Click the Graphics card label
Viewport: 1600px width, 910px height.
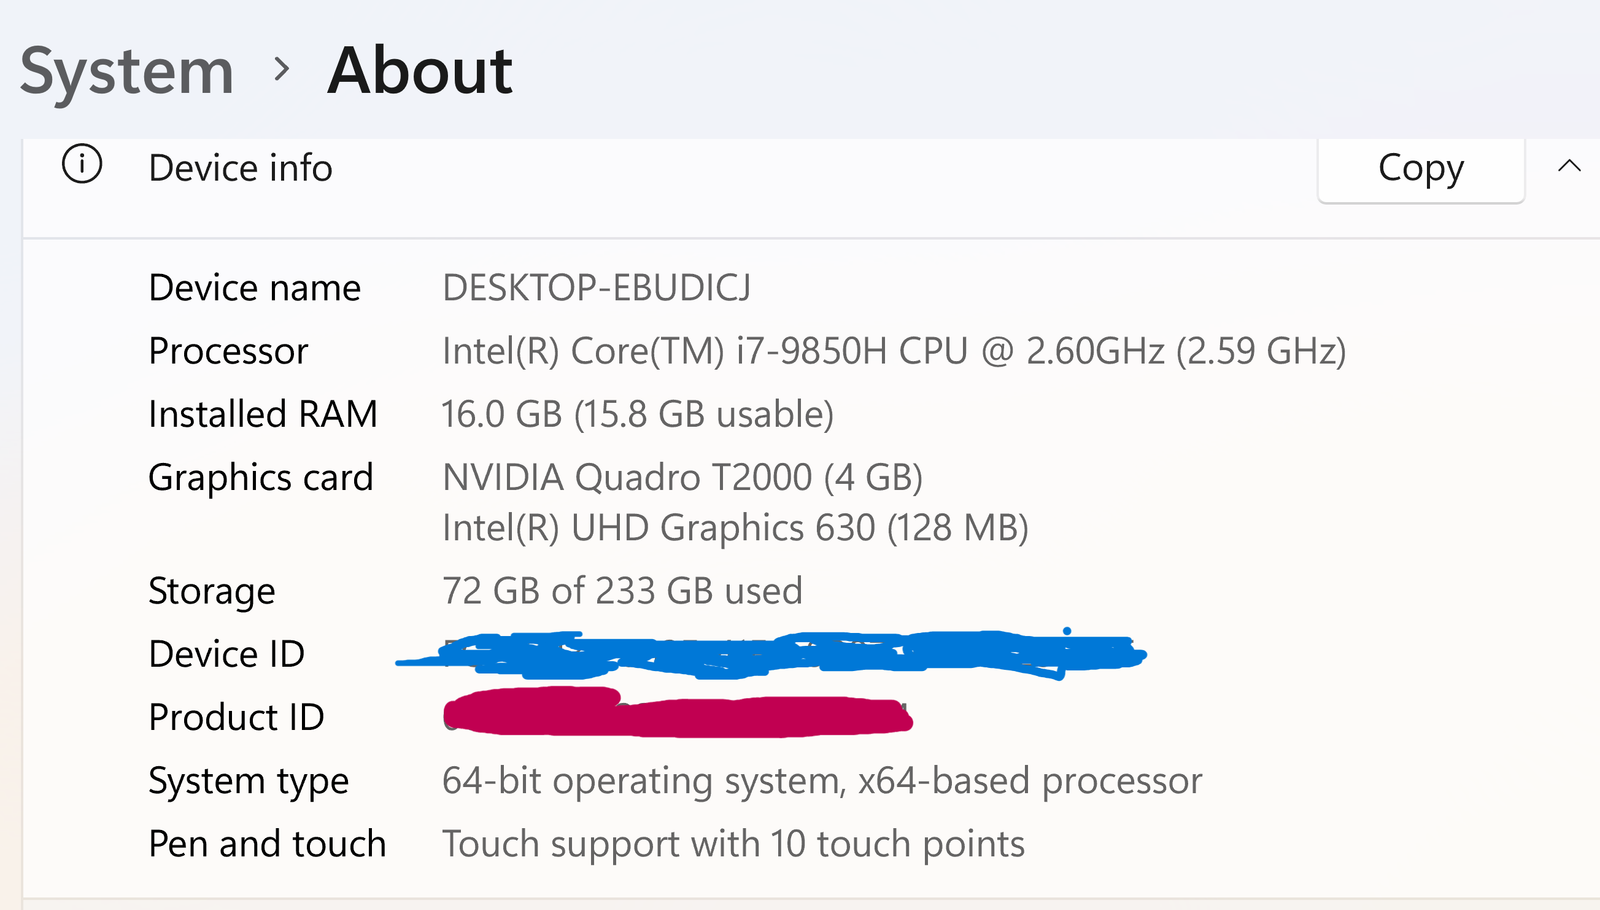click(260, 478)
